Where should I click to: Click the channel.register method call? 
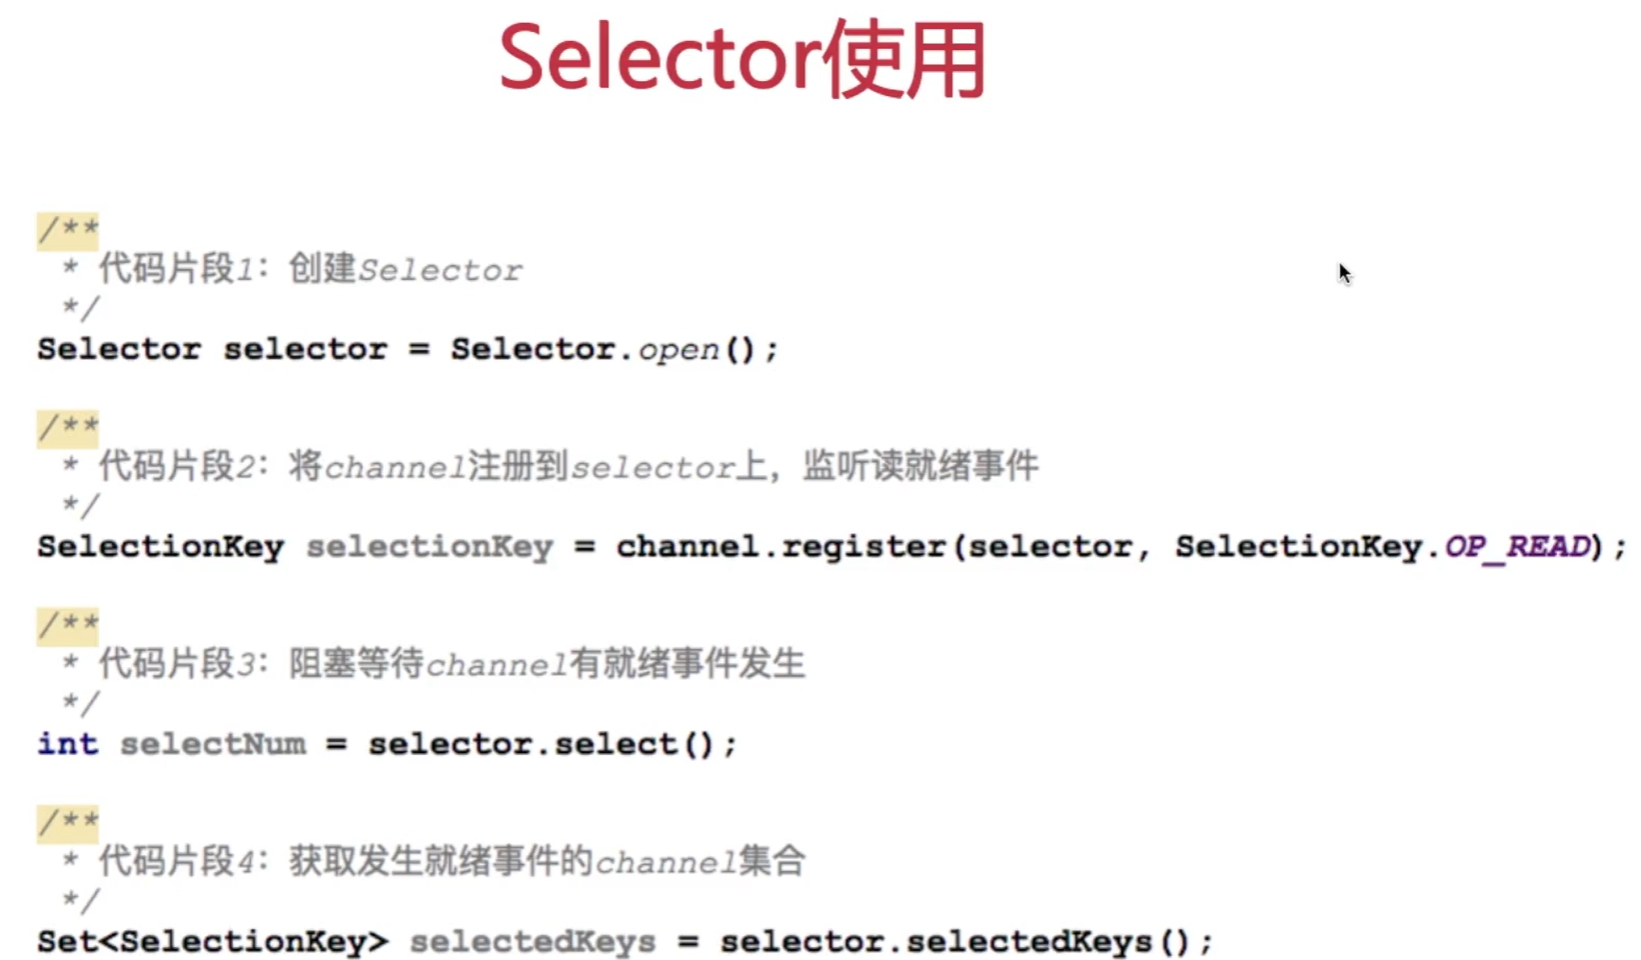pyautogui.click(x=780, y=546)
